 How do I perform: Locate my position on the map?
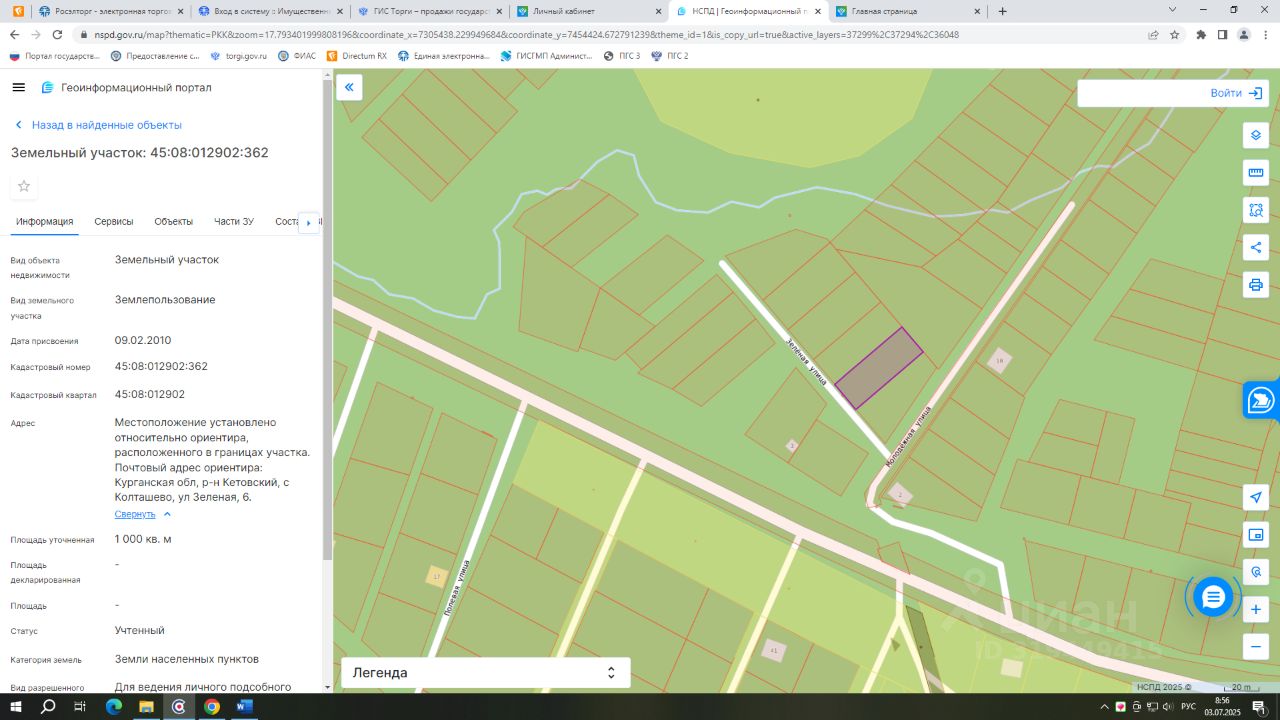(x=1256, y=497)
